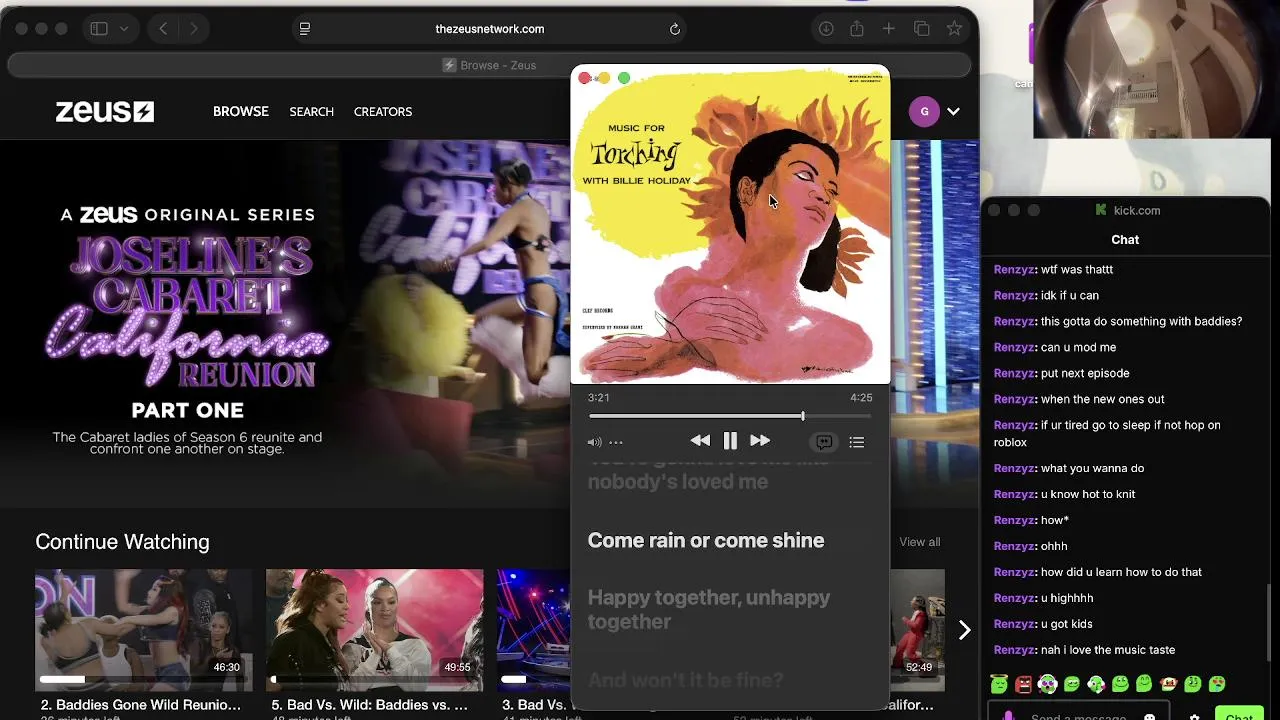Click the elapsed time 3:21 label

599,398
